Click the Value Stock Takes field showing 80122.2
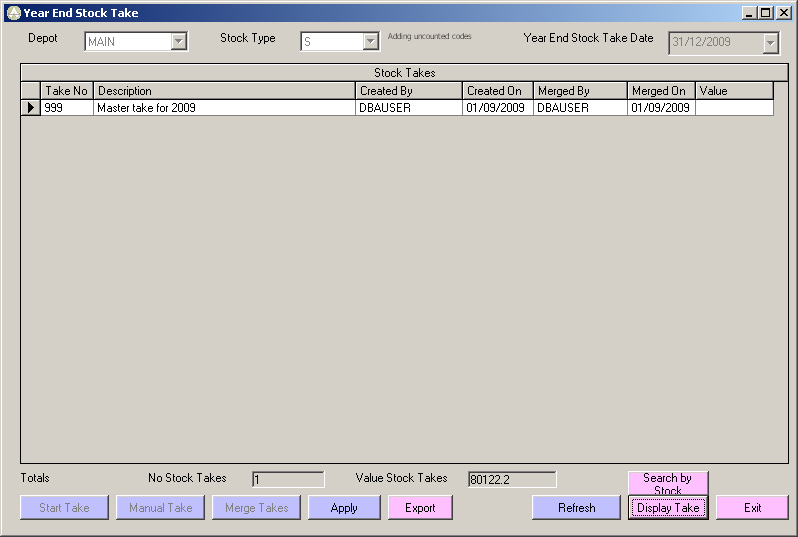 pyautogui.click(x=512, y=479)
